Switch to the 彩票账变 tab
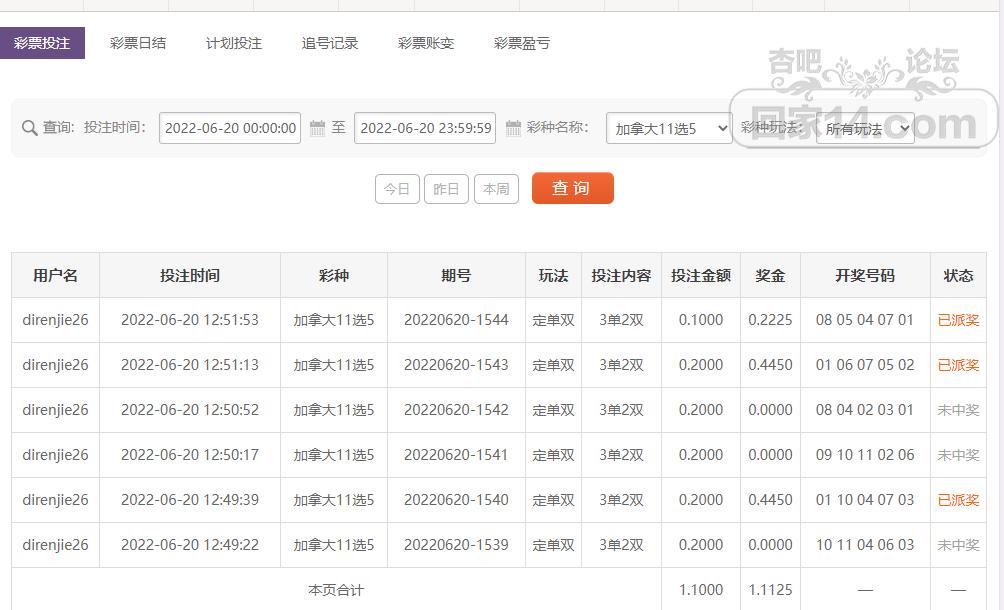Image resolution: width=1004 pixels, height=610 pixels. point(424,43)
